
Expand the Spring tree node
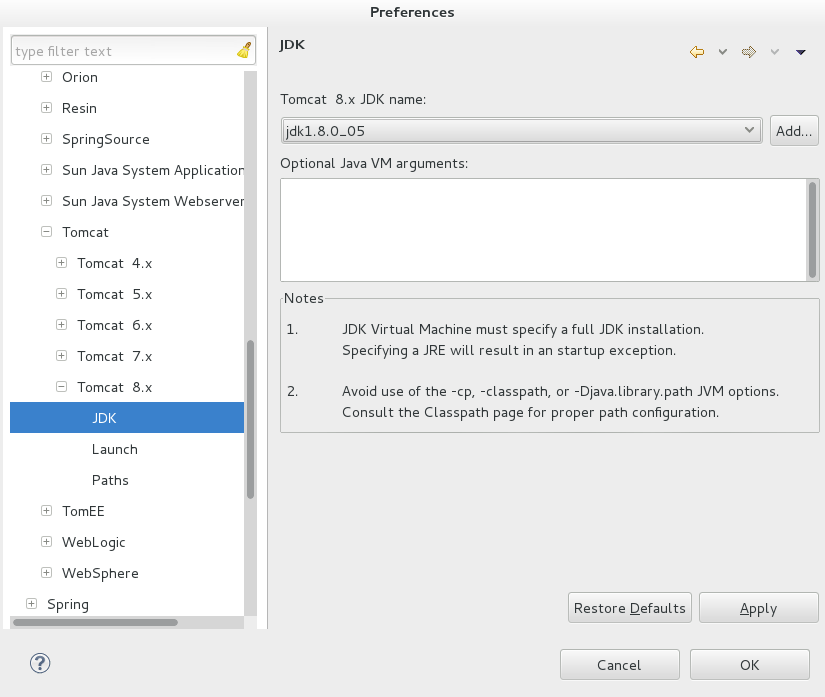click(x=32, y=604)
